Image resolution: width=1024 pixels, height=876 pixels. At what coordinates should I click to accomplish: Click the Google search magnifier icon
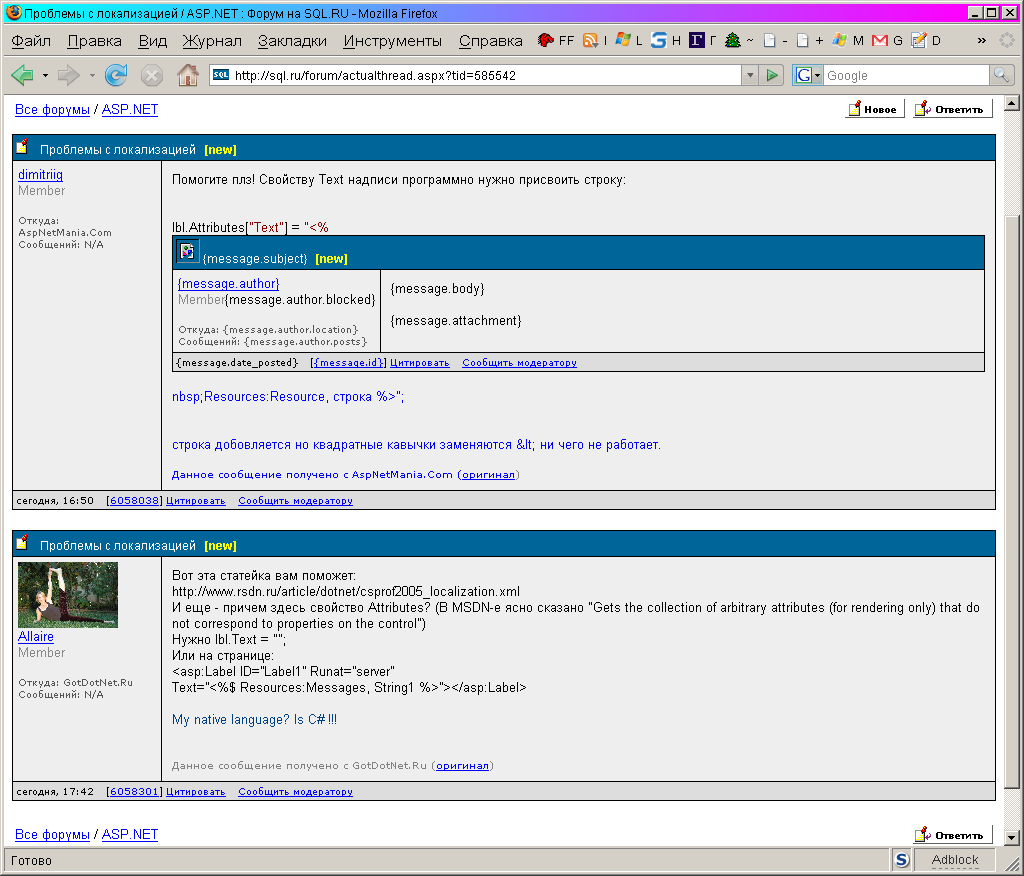tap(1001, 75)
